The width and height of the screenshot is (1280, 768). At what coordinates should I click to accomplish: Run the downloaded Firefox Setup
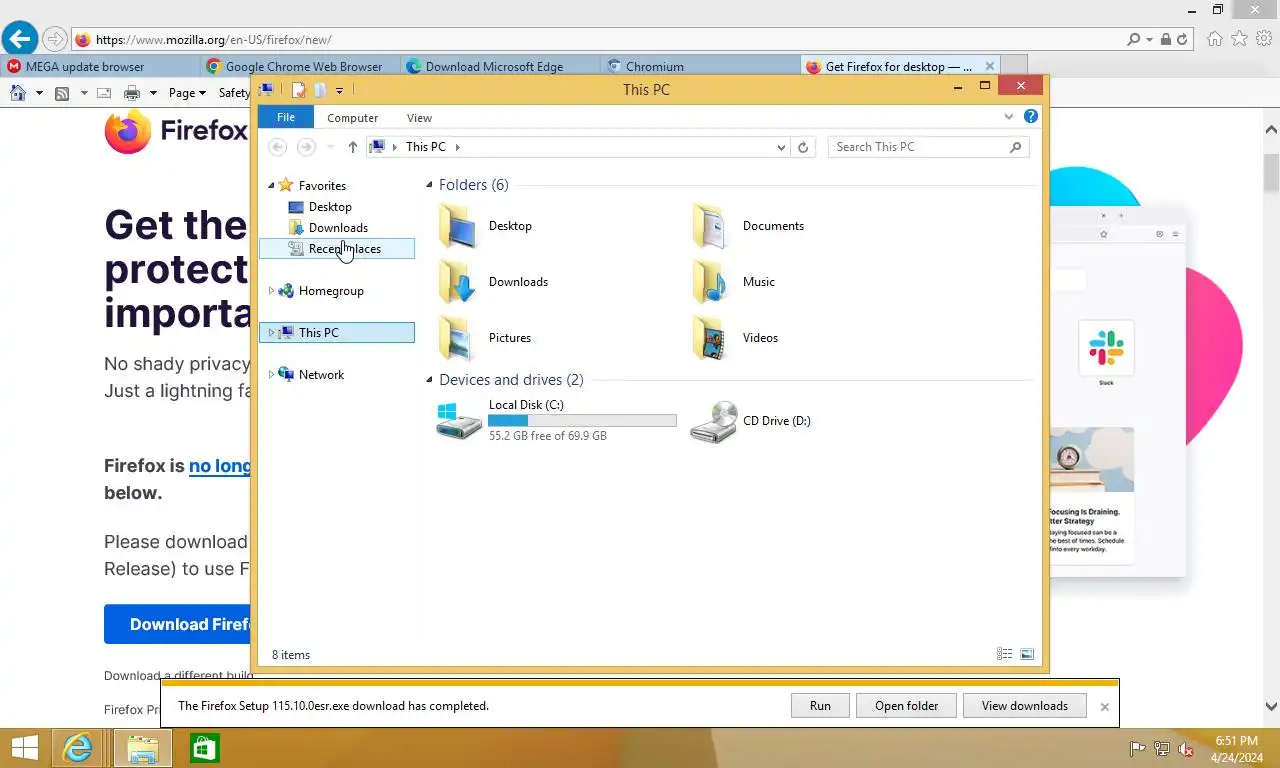tap(820, 706)
